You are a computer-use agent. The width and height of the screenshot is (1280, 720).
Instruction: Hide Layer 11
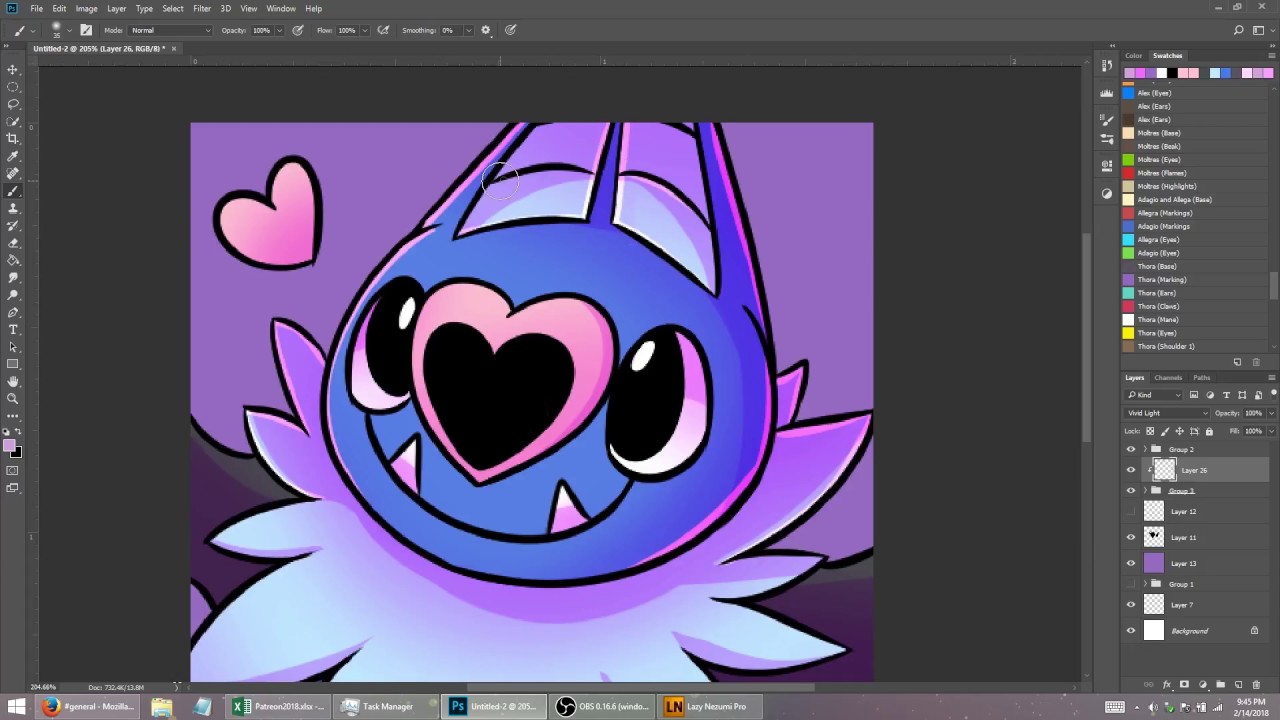1131,537
